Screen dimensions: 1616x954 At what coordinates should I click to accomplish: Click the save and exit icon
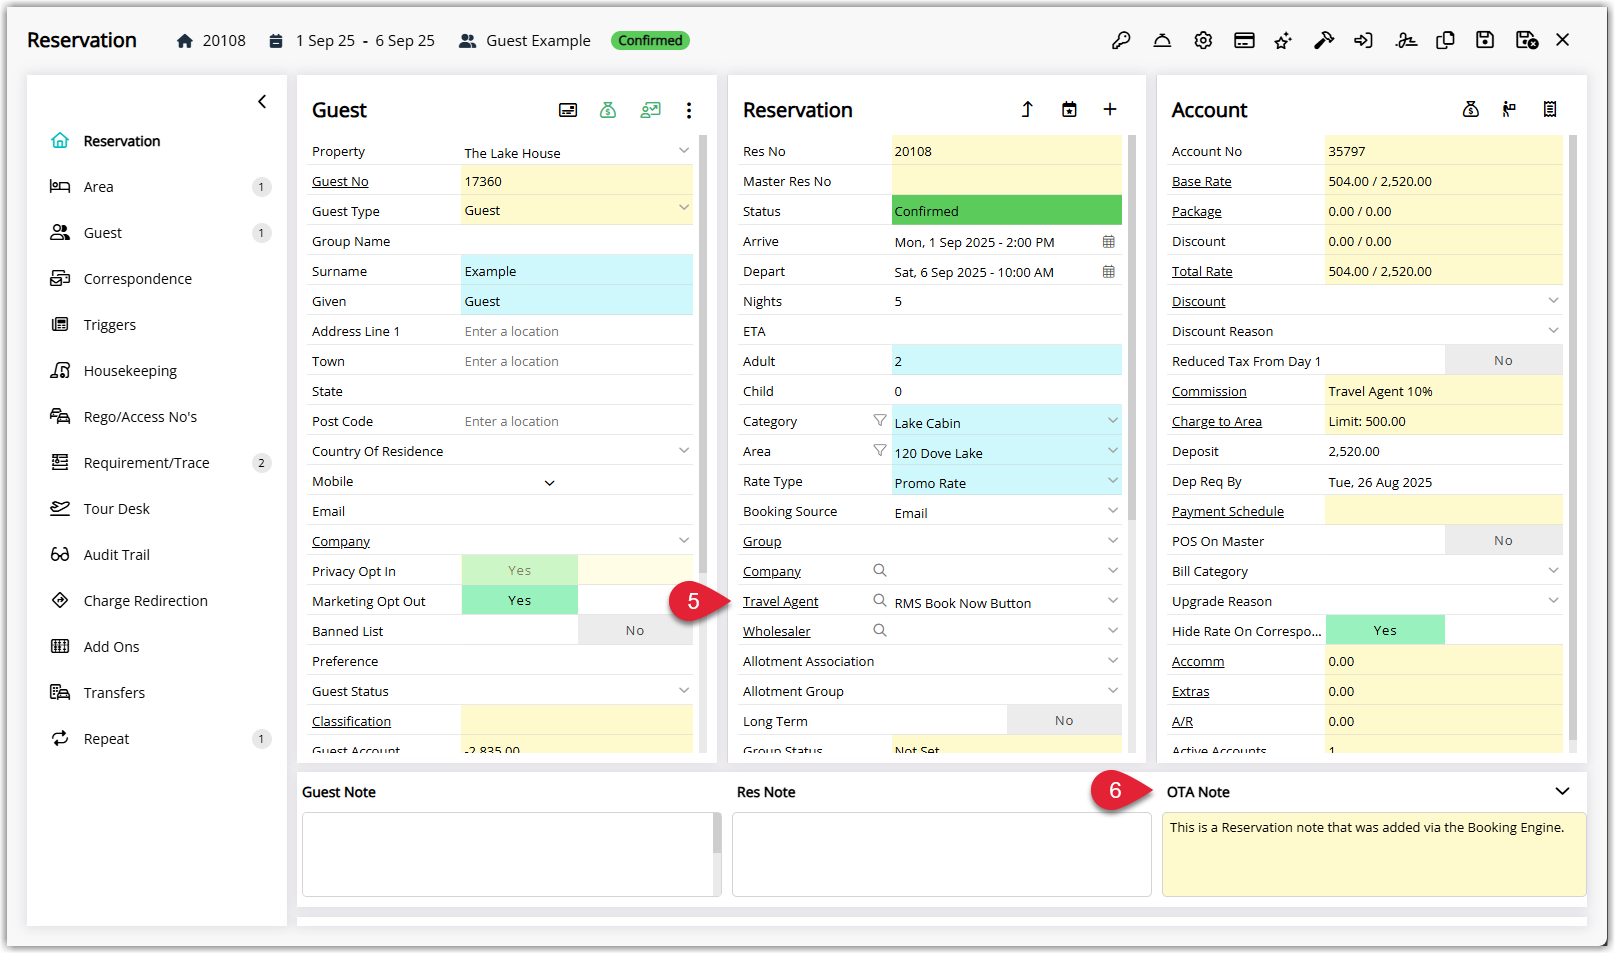[x=1527, y=41]
